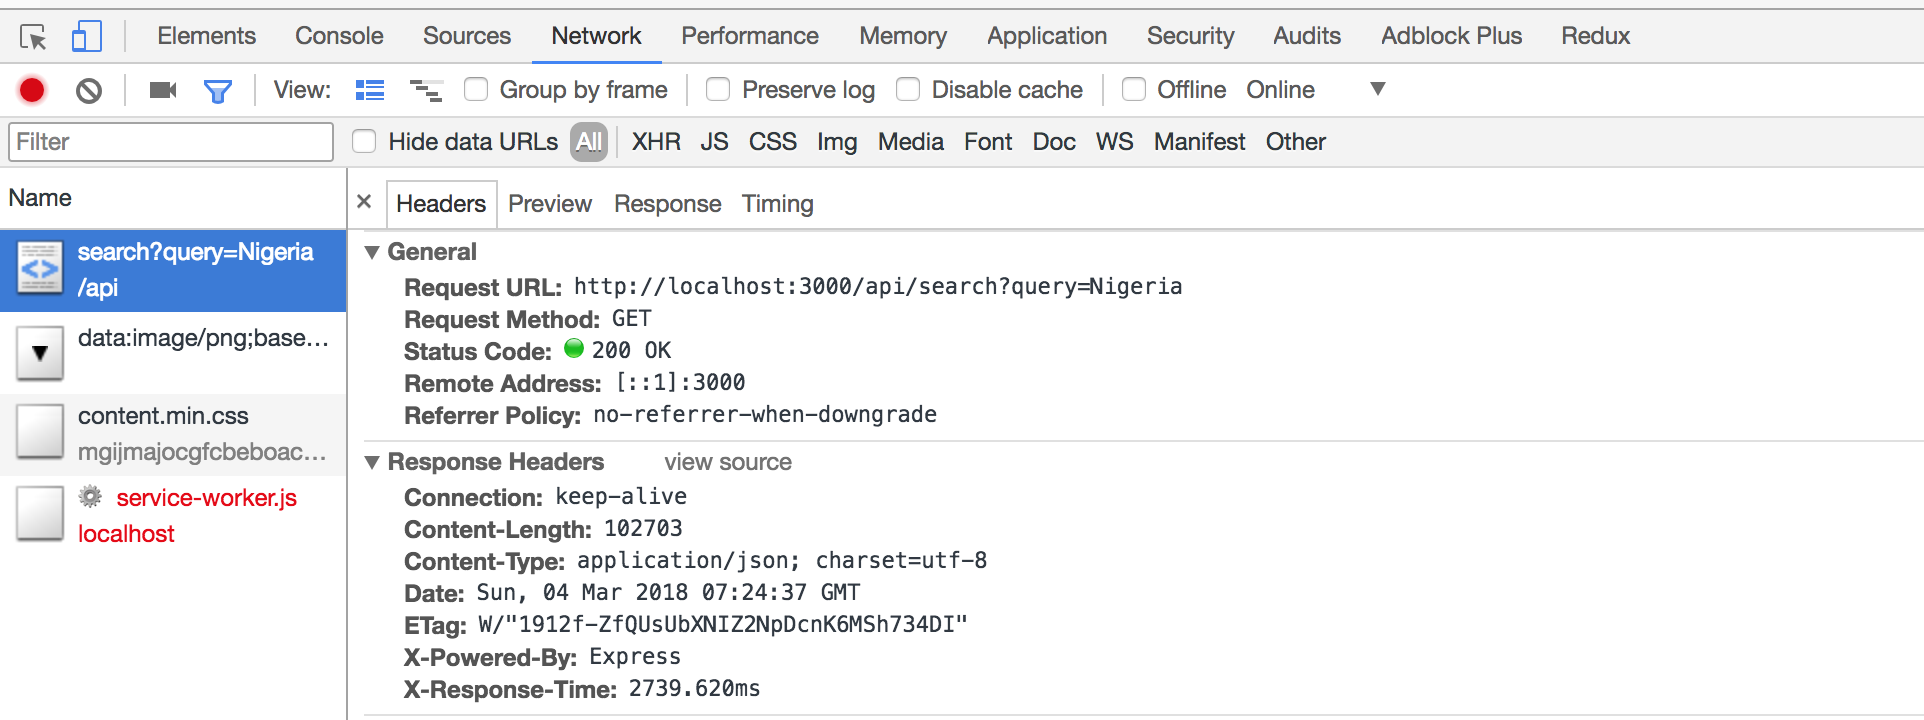Clear the network log

click(89, 91)
